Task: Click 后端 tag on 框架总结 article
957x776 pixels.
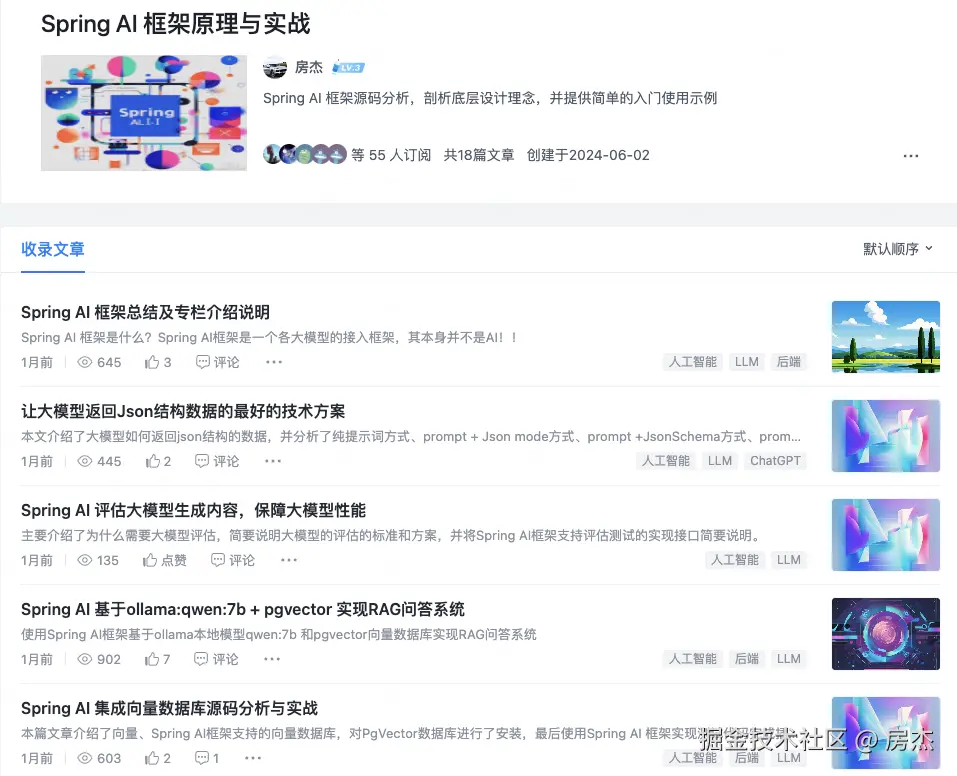Action: pyautogui.click(x=789, y=361)
